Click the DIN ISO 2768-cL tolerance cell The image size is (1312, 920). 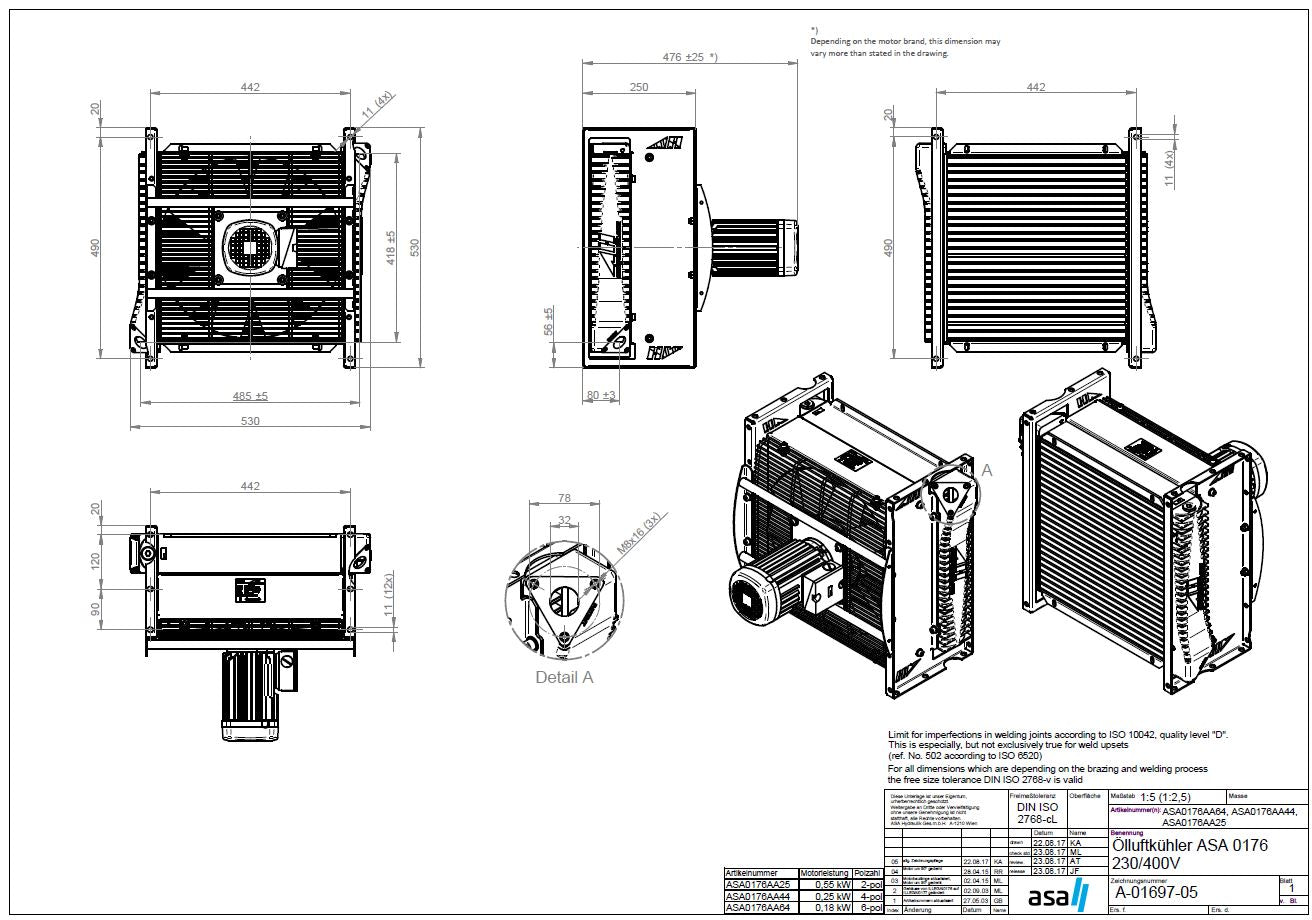point(1035,813)
